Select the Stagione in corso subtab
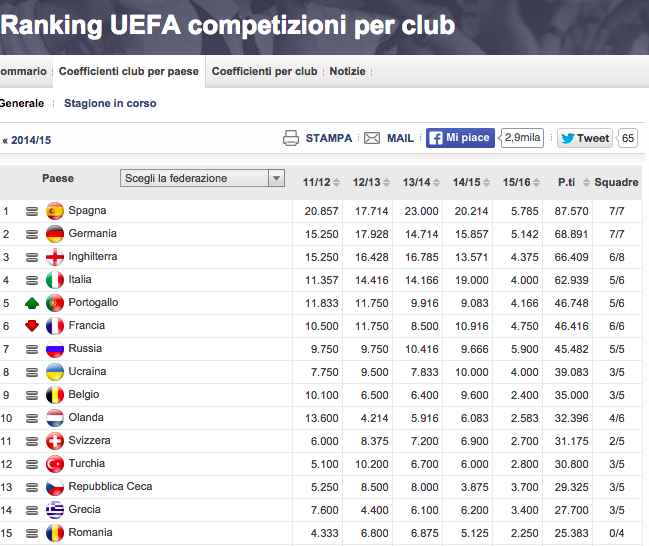 (x=110, y=103)
